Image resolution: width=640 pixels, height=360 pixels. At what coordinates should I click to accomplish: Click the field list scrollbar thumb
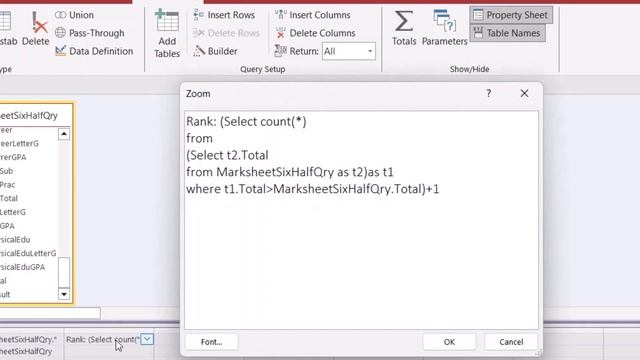click(x=64, y=272)
